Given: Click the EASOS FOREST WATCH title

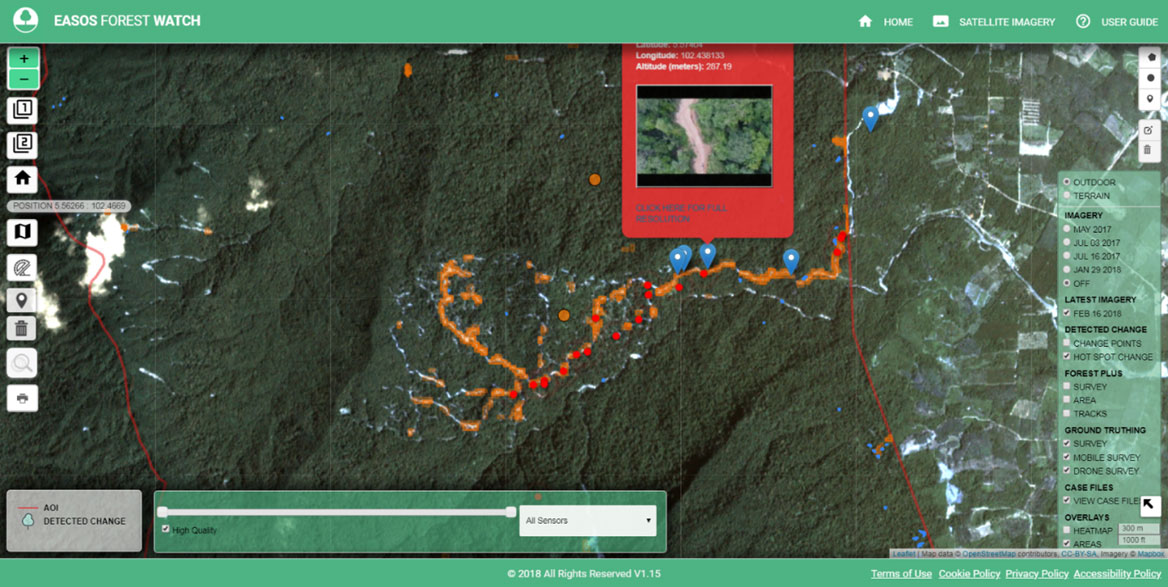Looking at the screenshot, I should (127, 21).
